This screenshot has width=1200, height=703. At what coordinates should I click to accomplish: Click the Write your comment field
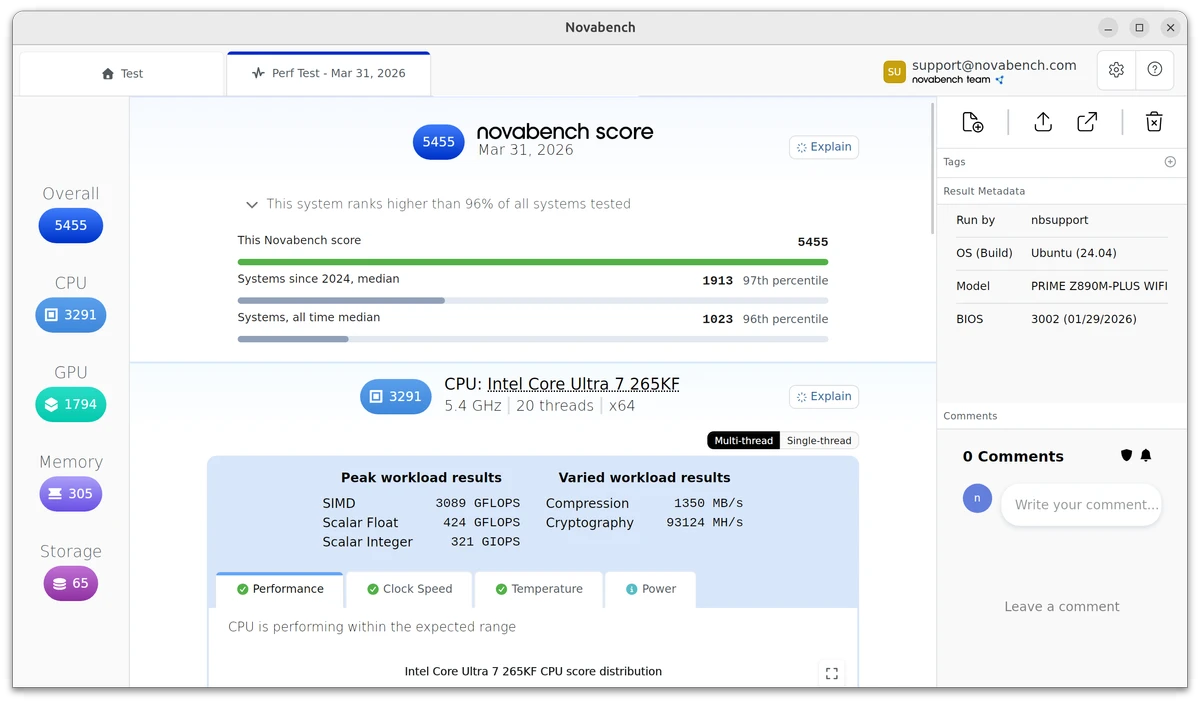pyautogui.click(x=1081, y=505)
